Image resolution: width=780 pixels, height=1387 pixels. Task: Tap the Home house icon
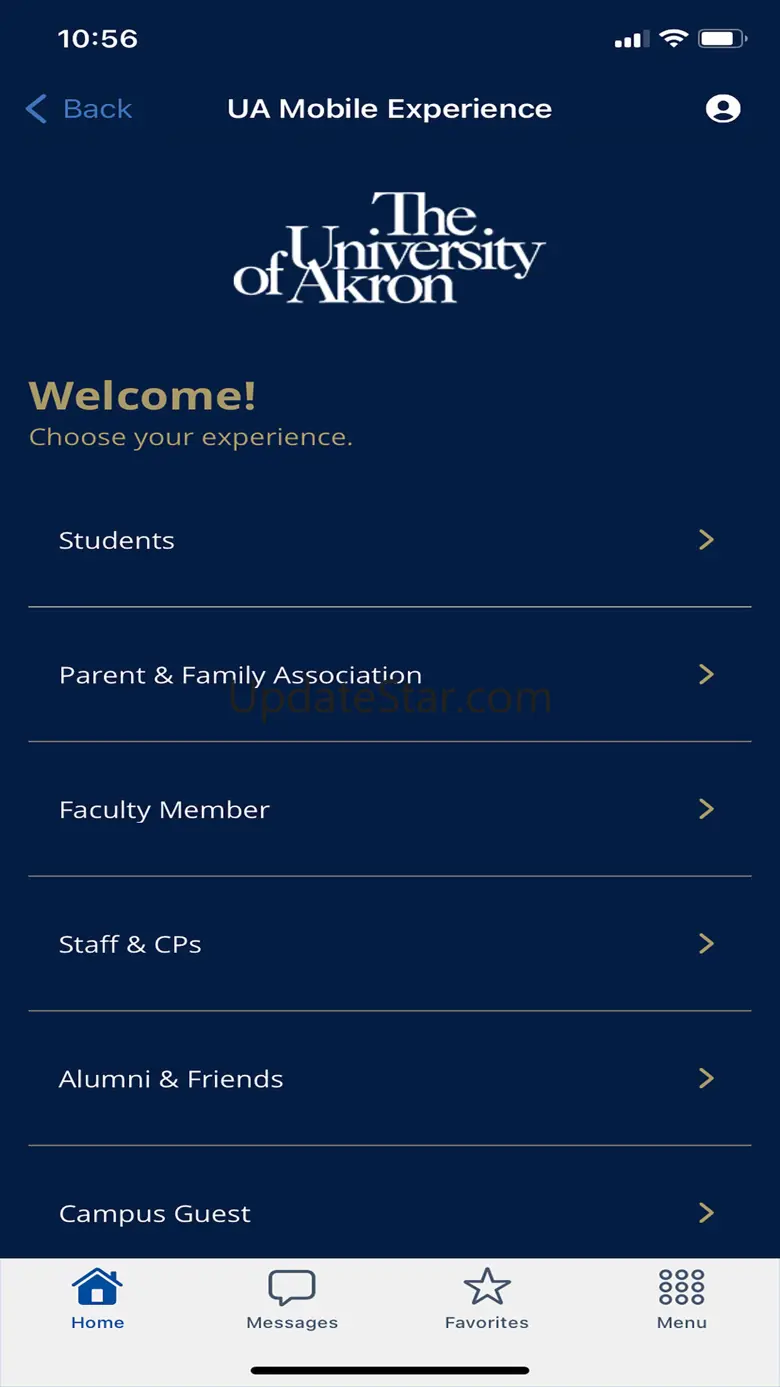pyautogui.click(x=97, y=1286)
